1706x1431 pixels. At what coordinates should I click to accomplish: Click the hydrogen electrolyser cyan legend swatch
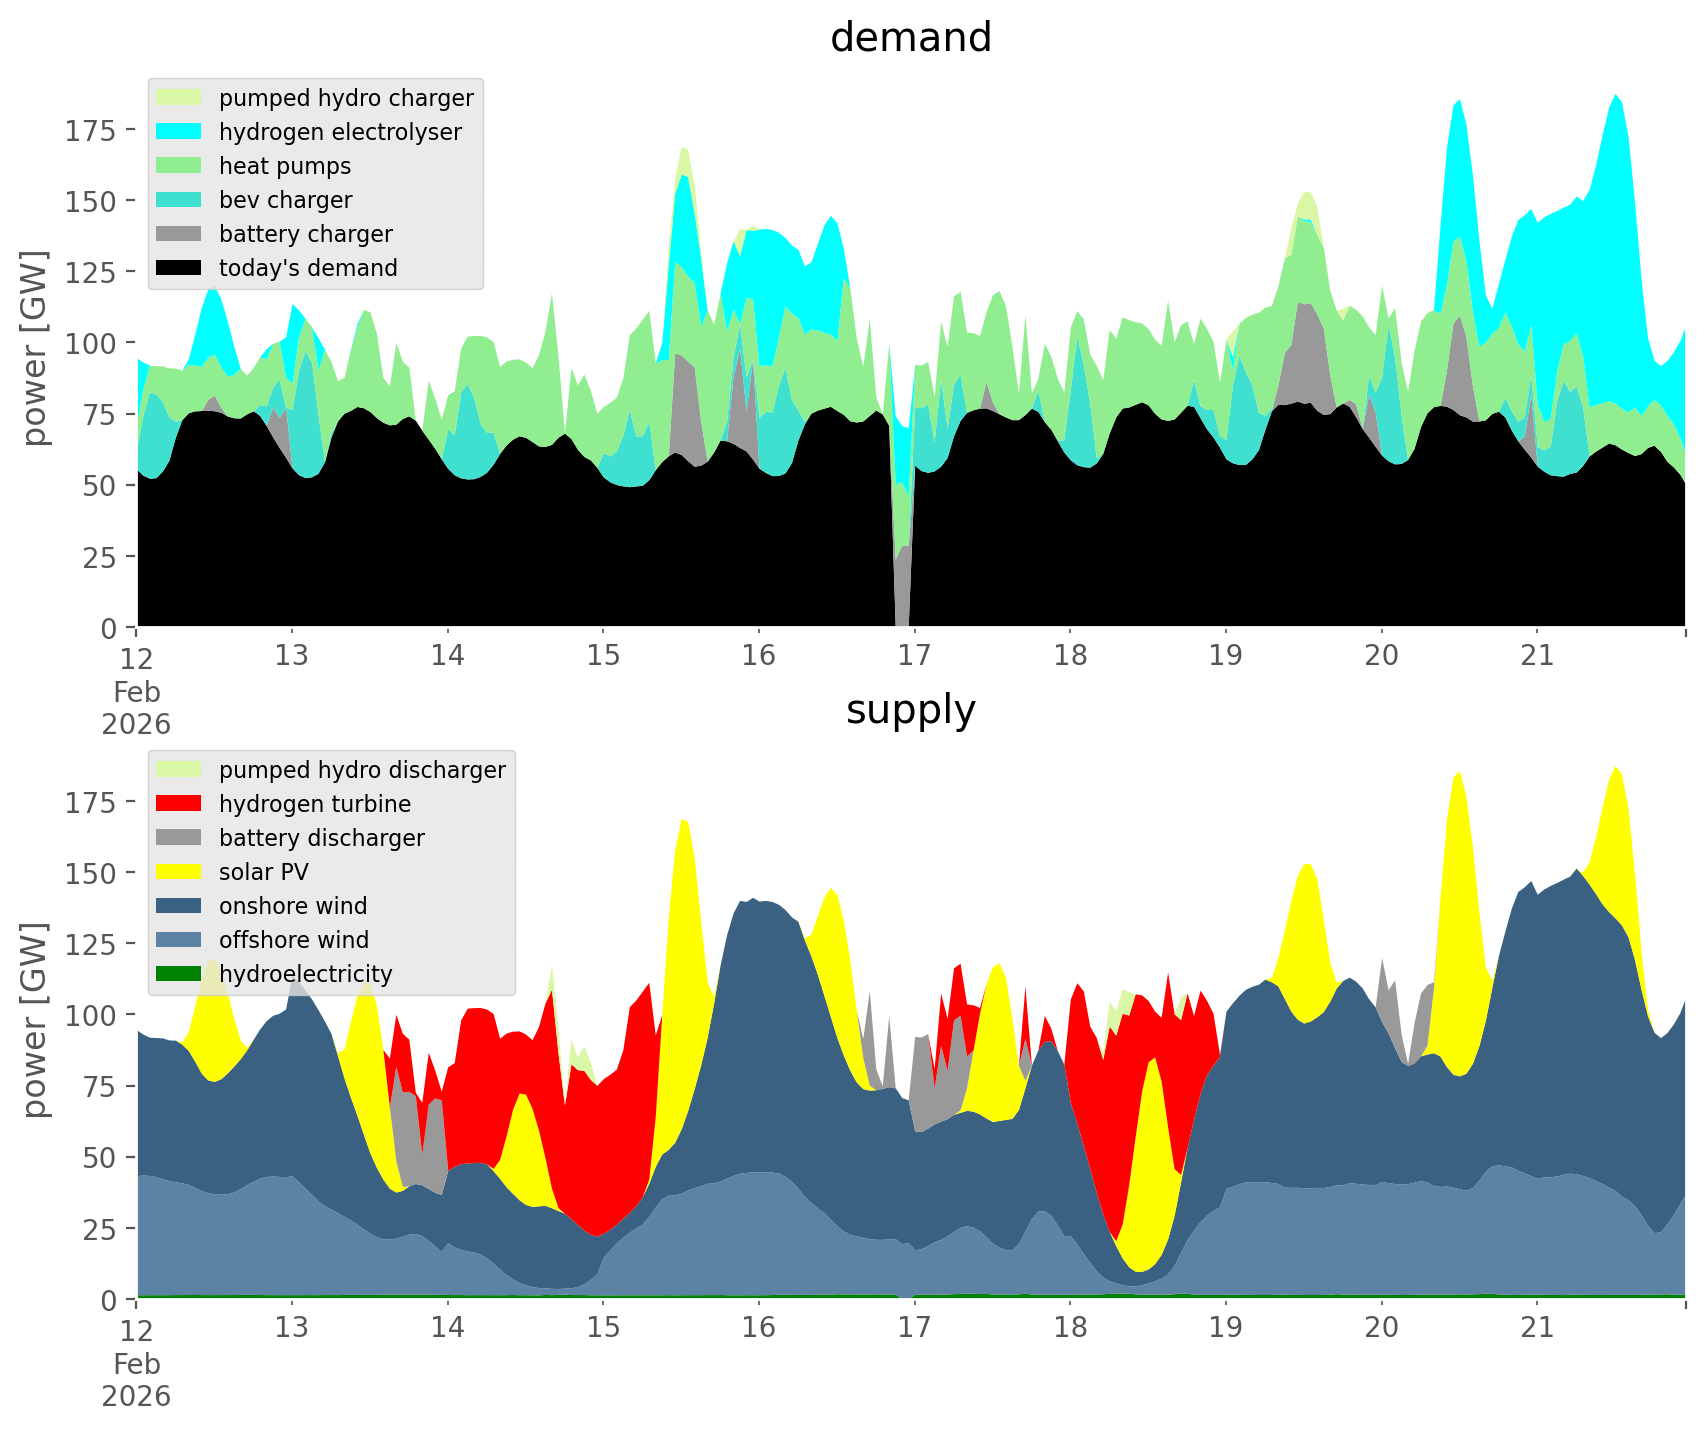click(x=179, y=132)
